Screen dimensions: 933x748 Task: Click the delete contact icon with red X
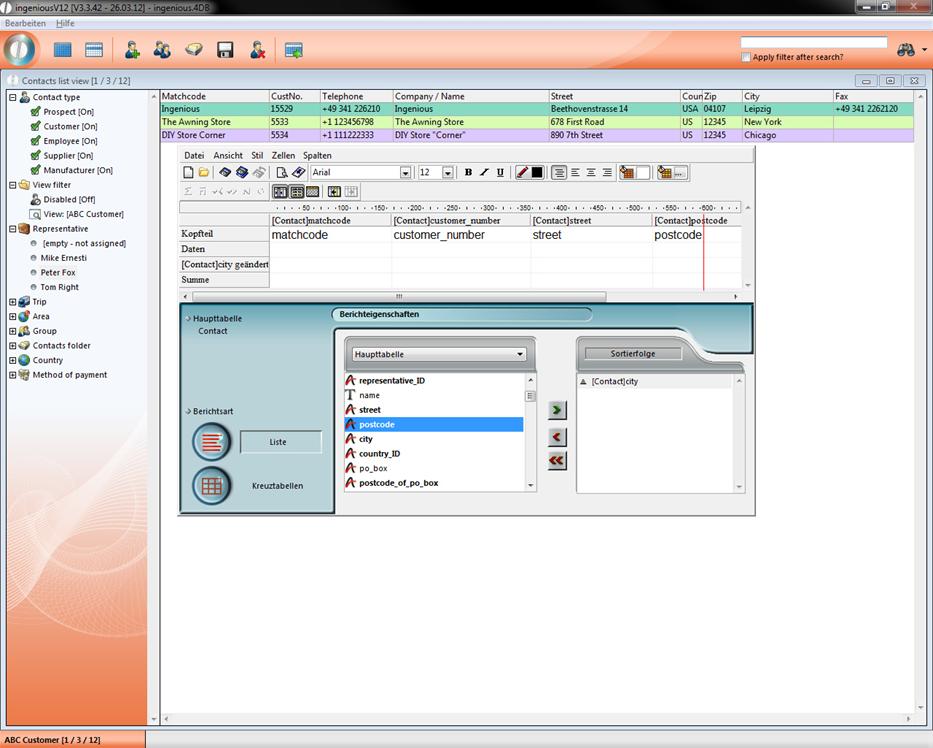click(257, 50)
